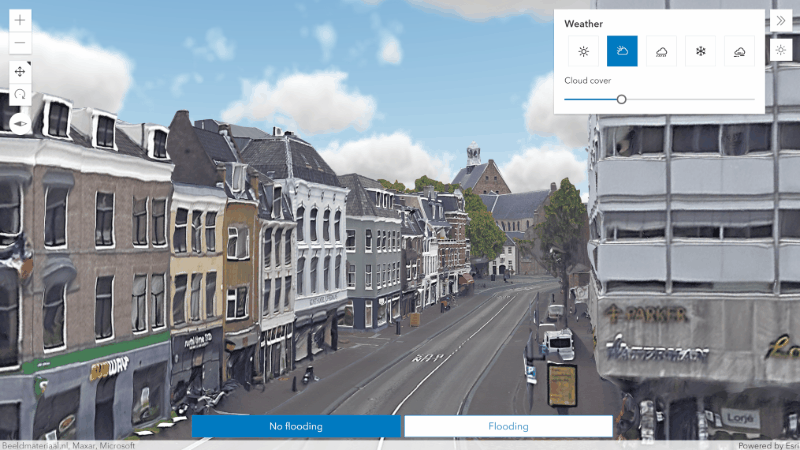The height and width of the screenshot is (450, 800).
Task: Select the sunny weather icon
Action: [x=583, y=51]
